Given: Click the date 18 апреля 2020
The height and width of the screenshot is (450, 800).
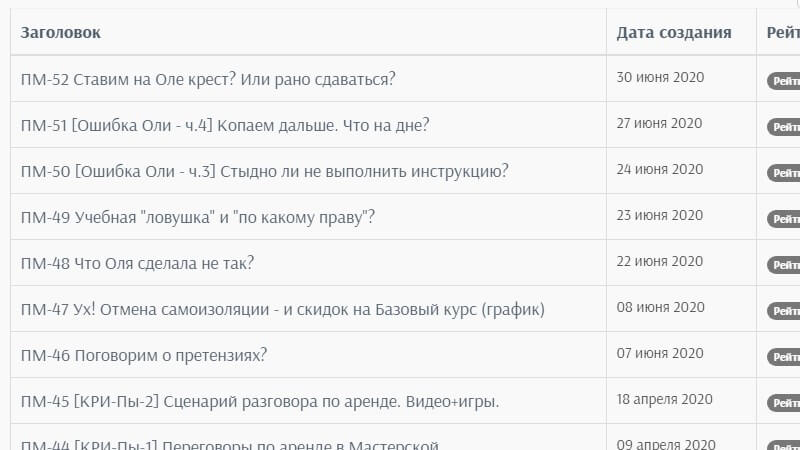Looking at the screenshot, I should [664, 399].
